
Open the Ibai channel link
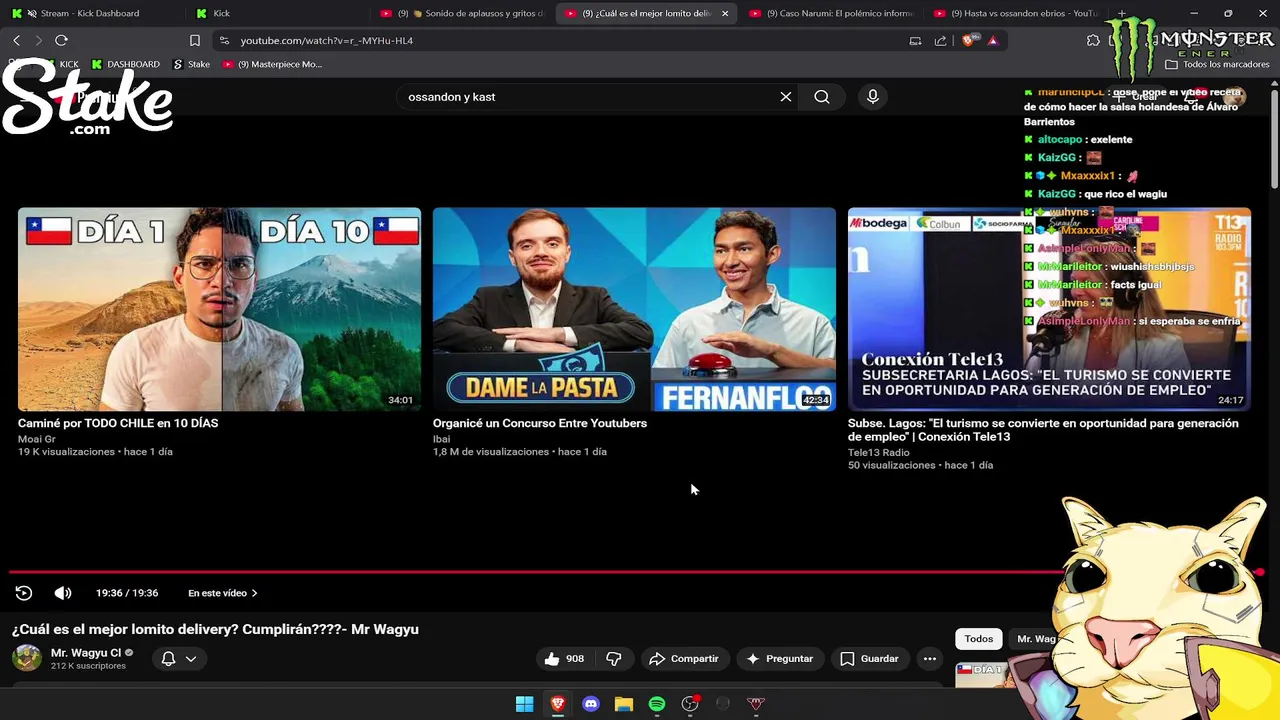pyautogui.click(x=441, y=439)
